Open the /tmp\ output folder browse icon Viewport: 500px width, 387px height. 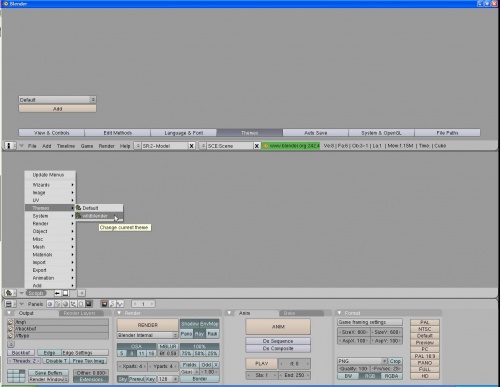coord(10,322)
